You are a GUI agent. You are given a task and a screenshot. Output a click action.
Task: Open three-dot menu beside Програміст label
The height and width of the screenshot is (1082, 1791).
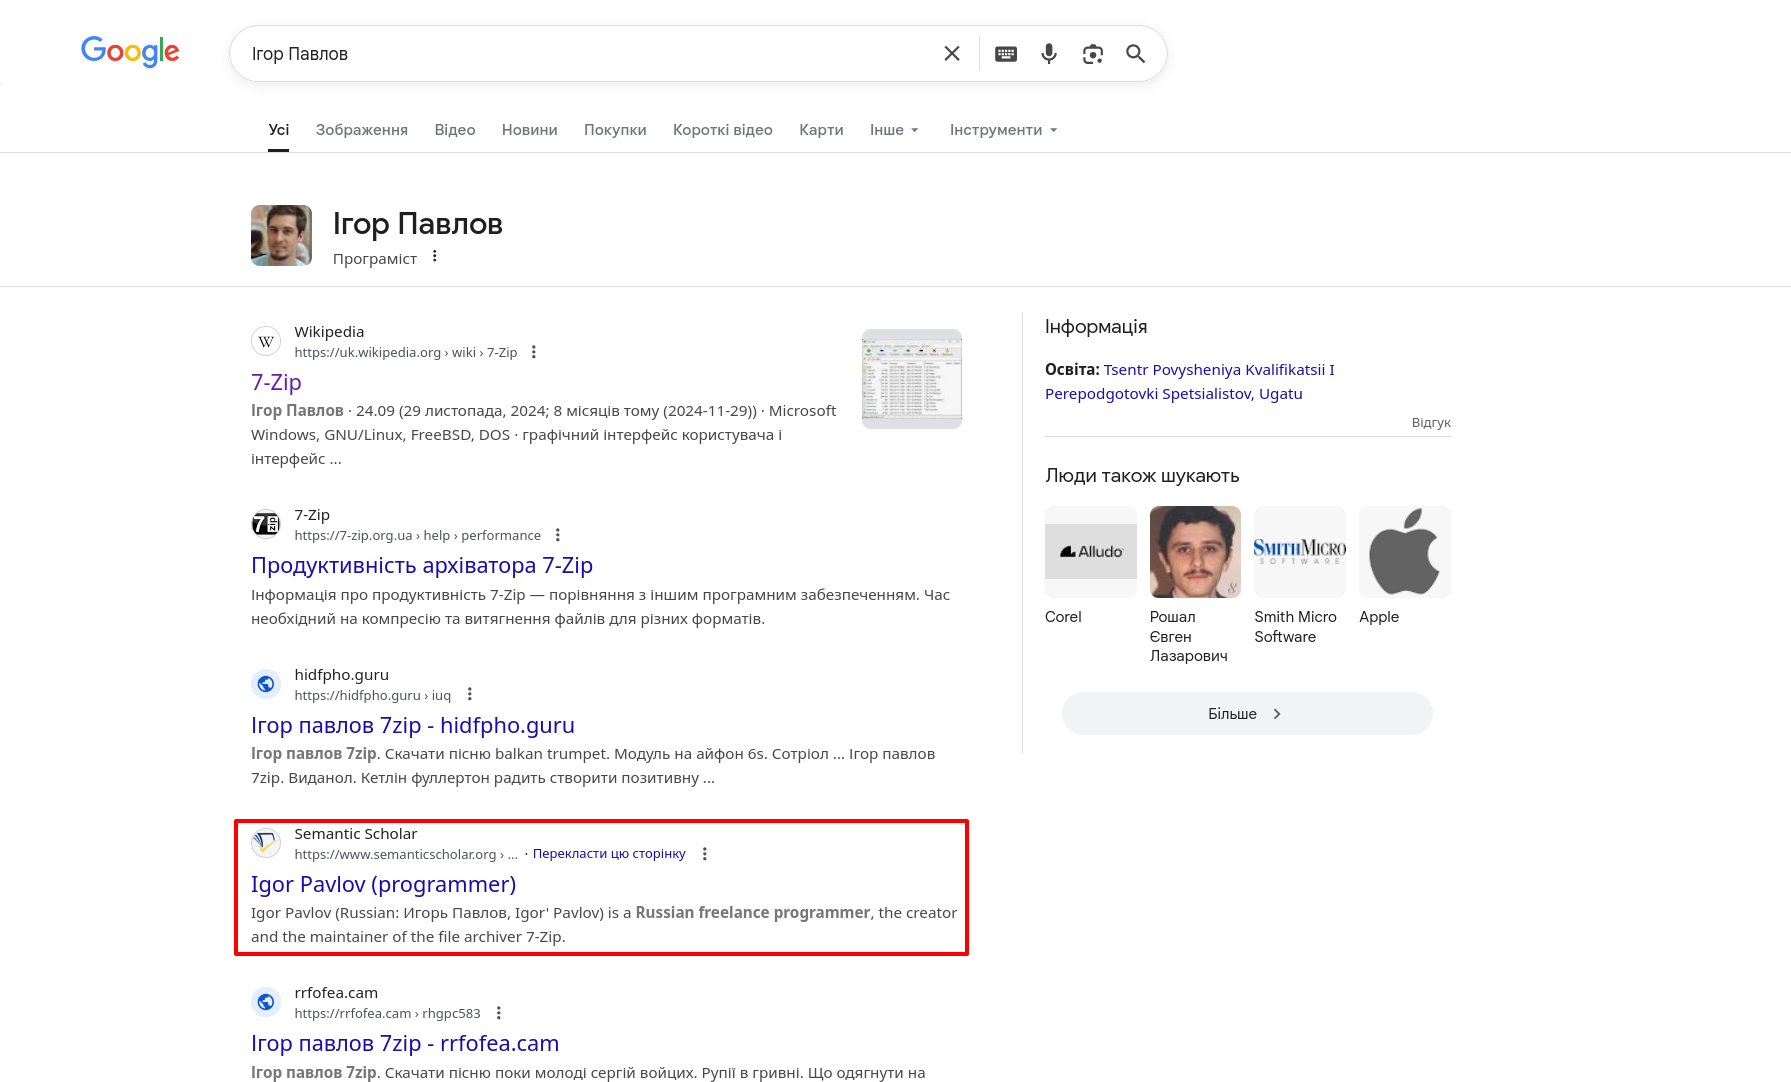[435, 257]
